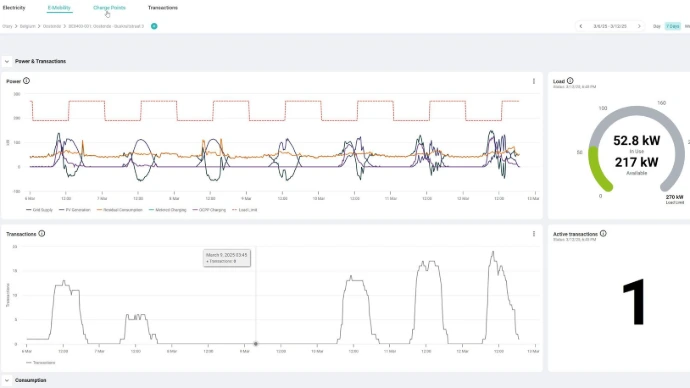Open the Electricity tab
The image size is (690, 388).
point(14,7)
